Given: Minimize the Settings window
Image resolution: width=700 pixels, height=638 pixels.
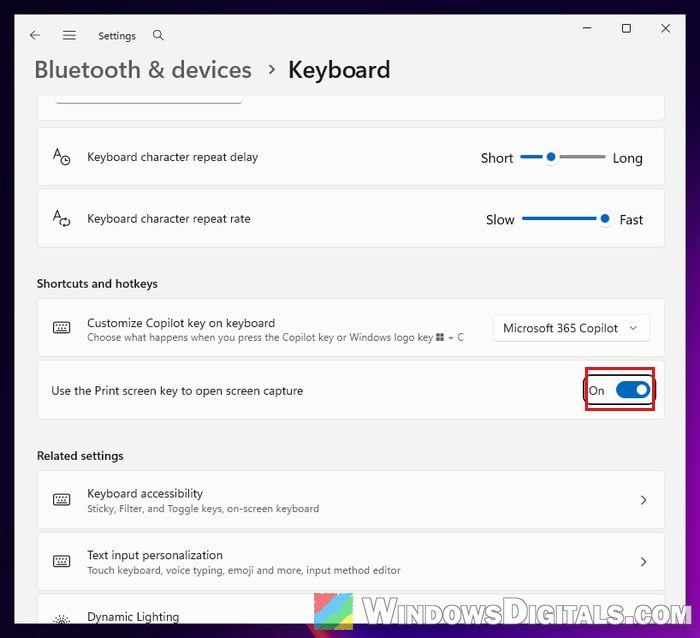Looking at the screenshot, I should coord(587,28).
